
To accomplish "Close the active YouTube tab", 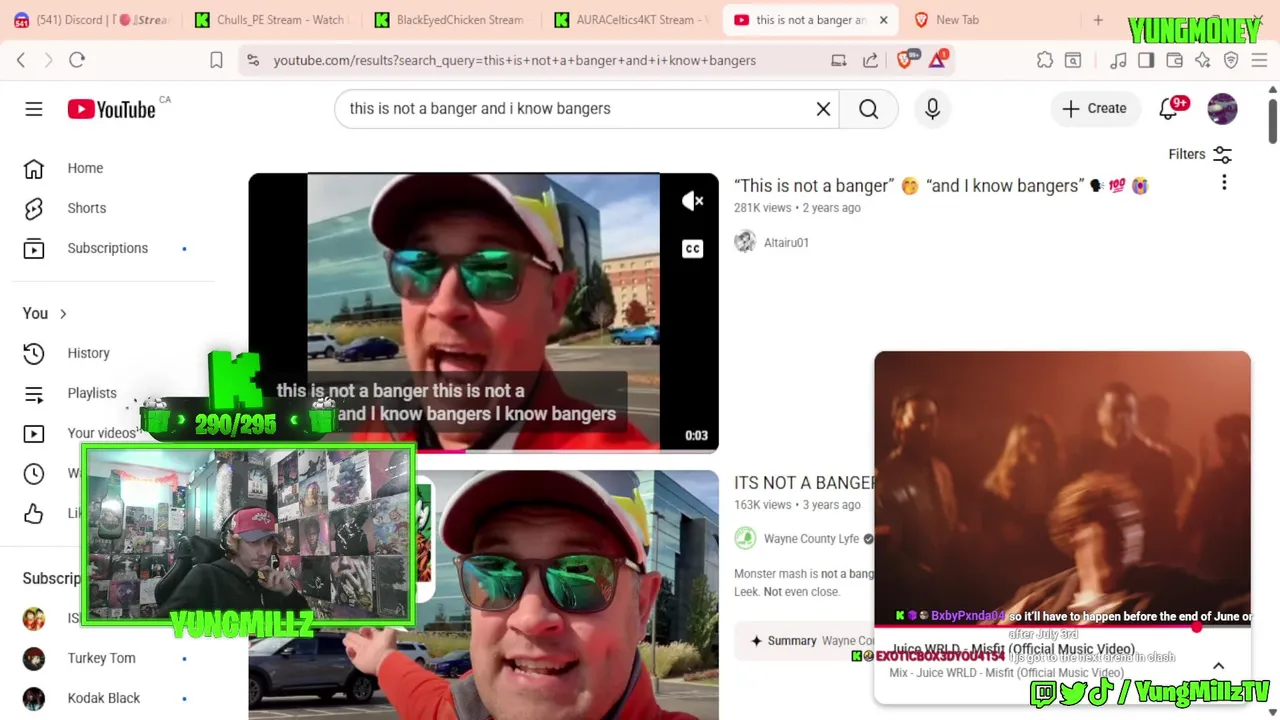I will (x=883, y=20).
